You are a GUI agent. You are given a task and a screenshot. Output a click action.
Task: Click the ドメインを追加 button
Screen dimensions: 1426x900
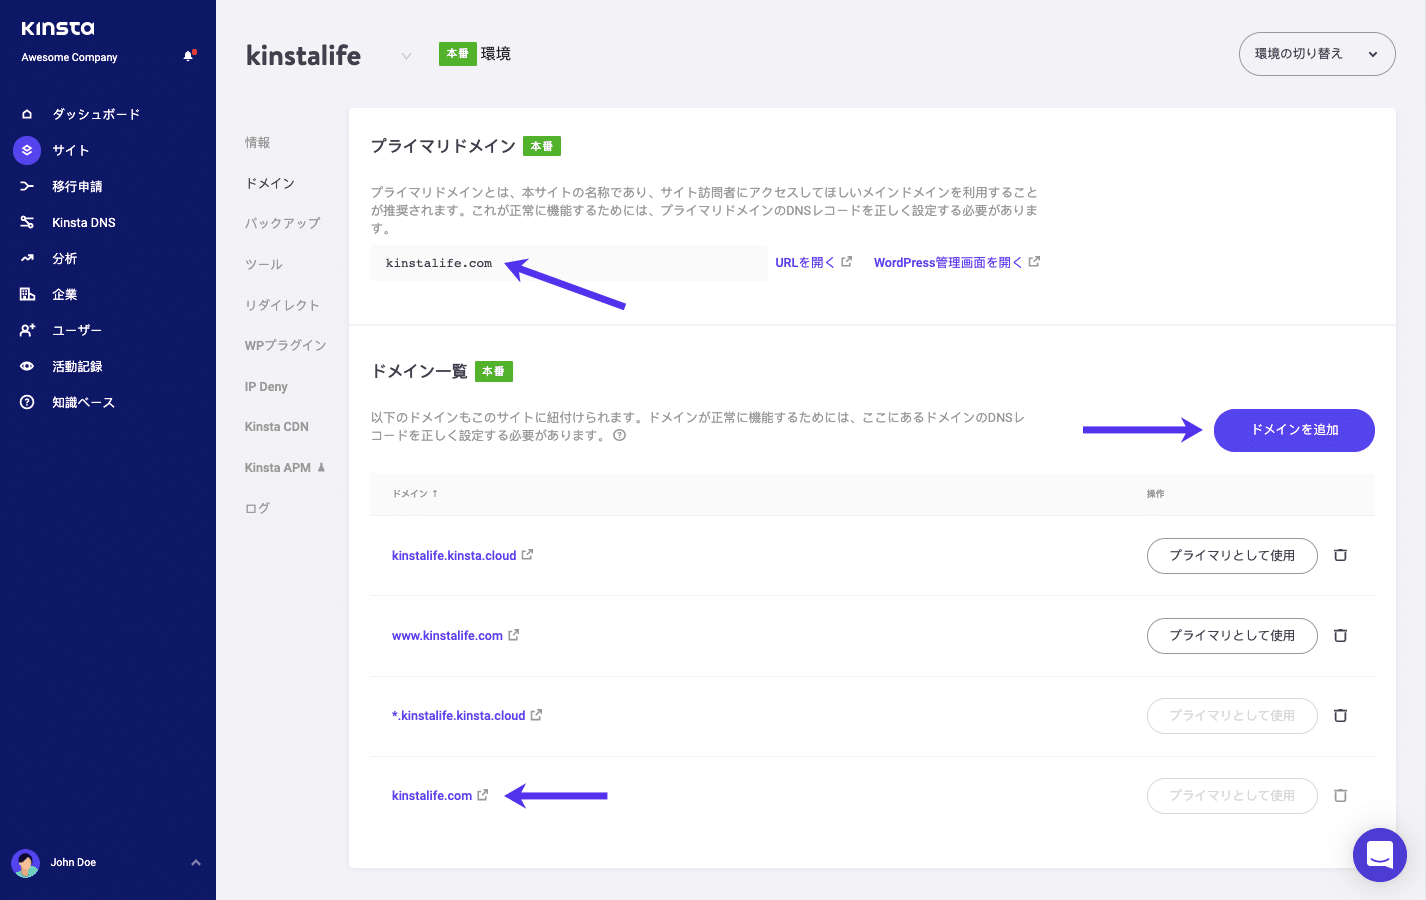(x=1293, y=430)
